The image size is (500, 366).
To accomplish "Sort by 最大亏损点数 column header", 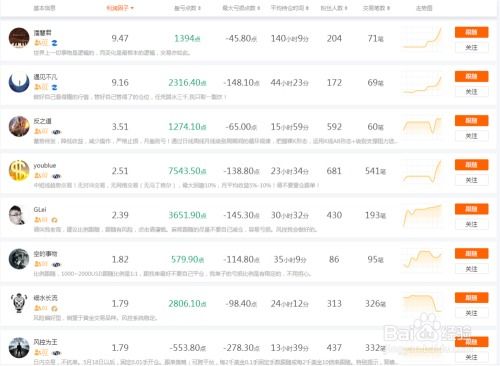I will point(241,8).
